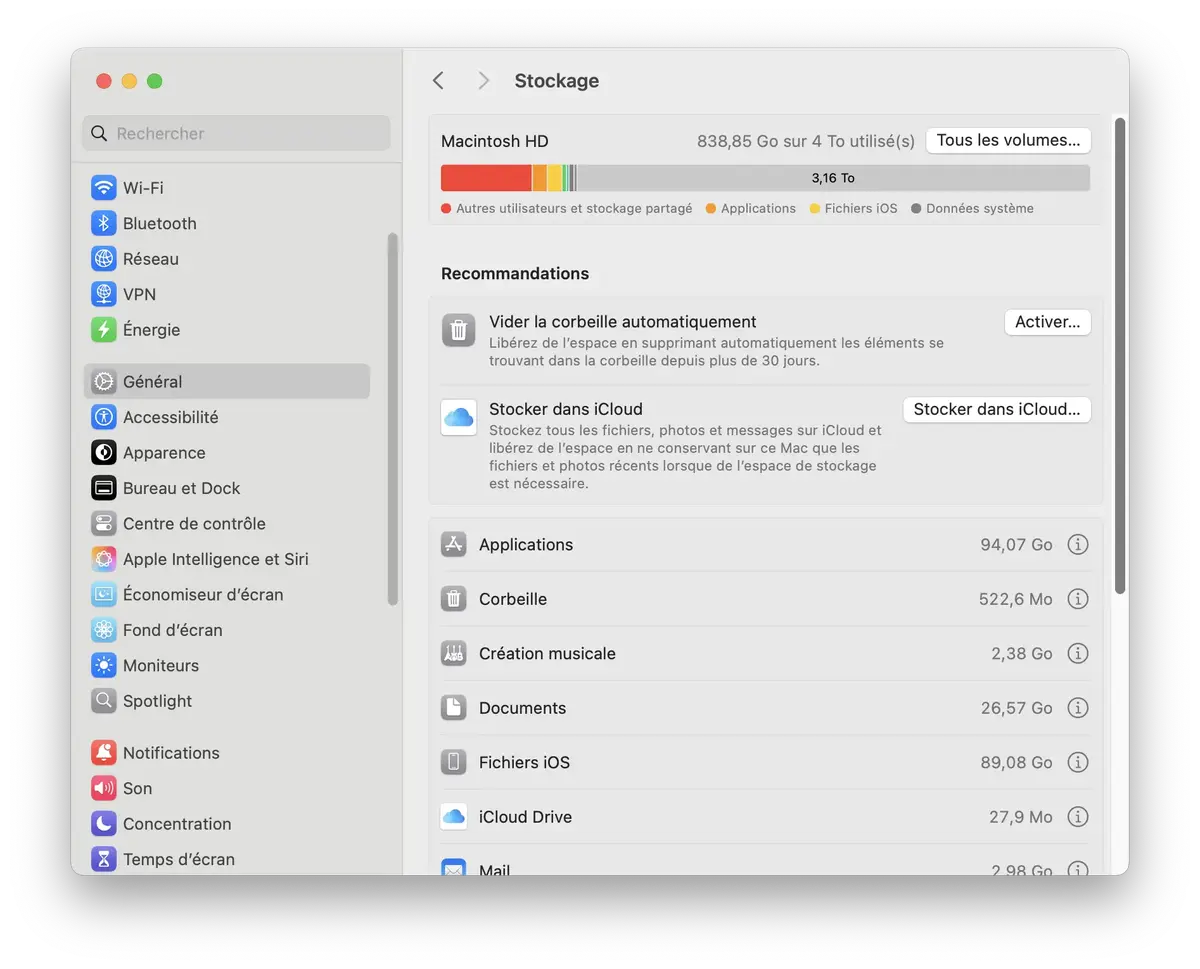Click the main panel vertical scrollbar
The width and height of the screenshot is (1200, 969).
tap(1120, 355)
